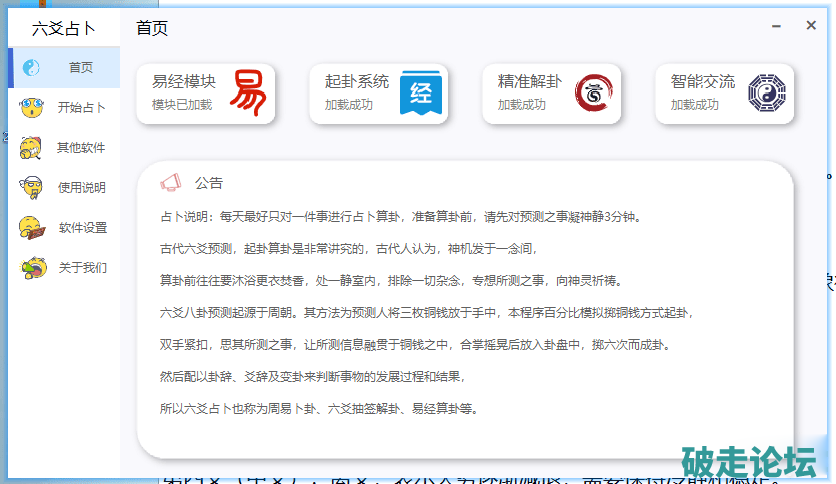
Task: Open the 使用说明 text entry
Action: (x=81, y=188)
